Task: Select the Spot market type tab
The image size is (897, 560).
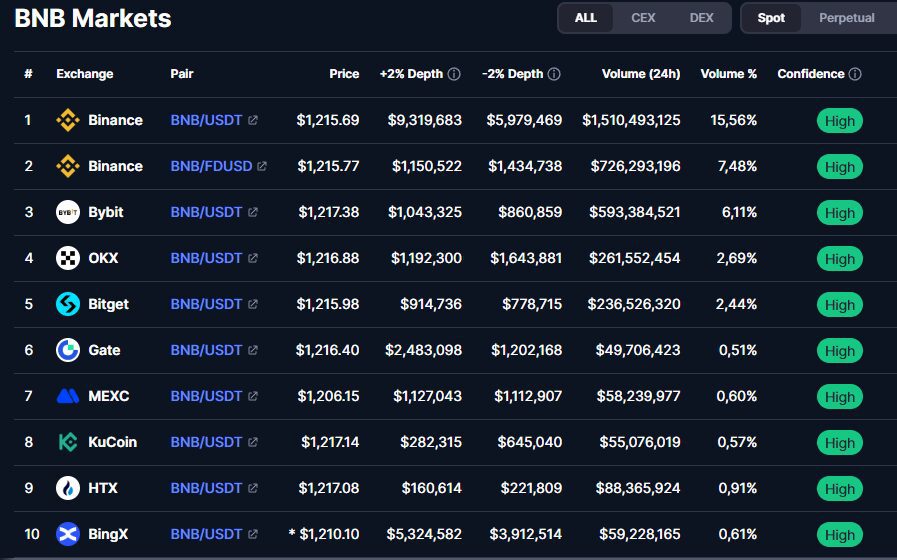Action: tap(771, 18)
